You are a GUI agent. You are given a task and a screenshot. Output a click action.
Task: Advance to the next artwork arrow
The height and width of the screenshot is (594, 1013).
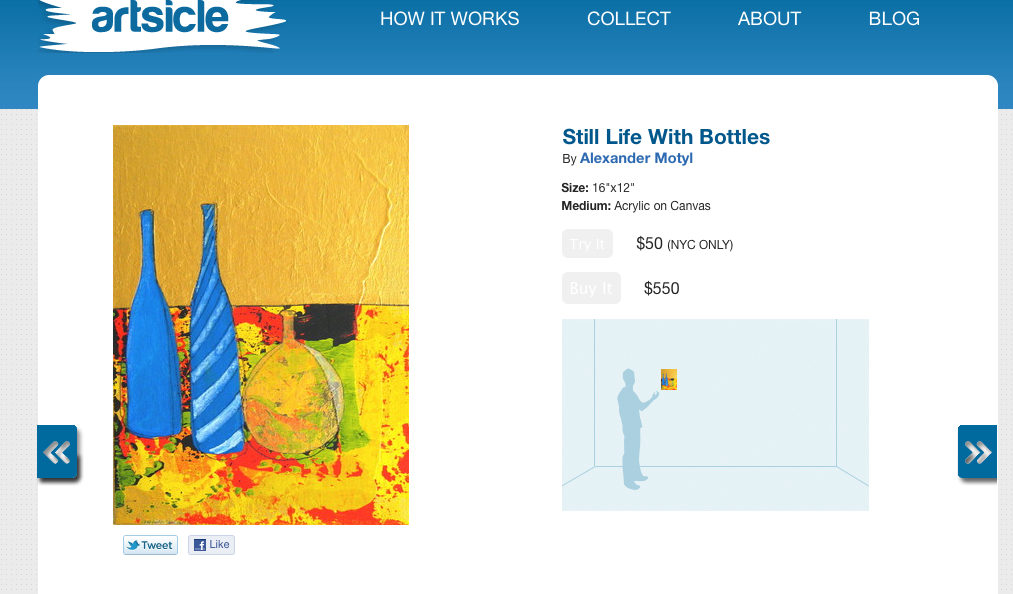977,453
